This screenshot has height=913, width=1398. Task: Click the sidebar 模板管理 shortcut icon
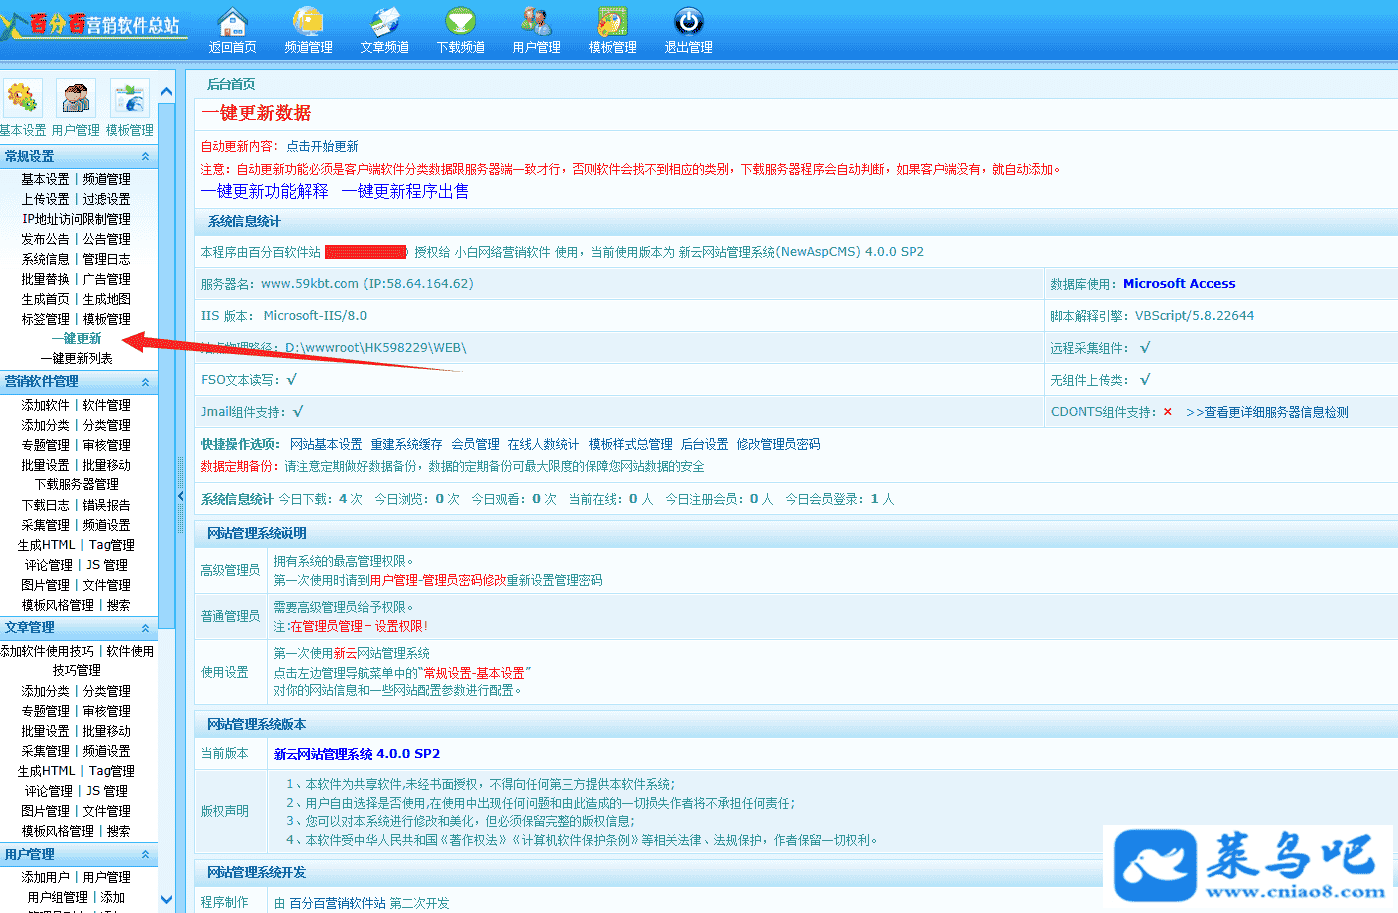click(130, 99)
